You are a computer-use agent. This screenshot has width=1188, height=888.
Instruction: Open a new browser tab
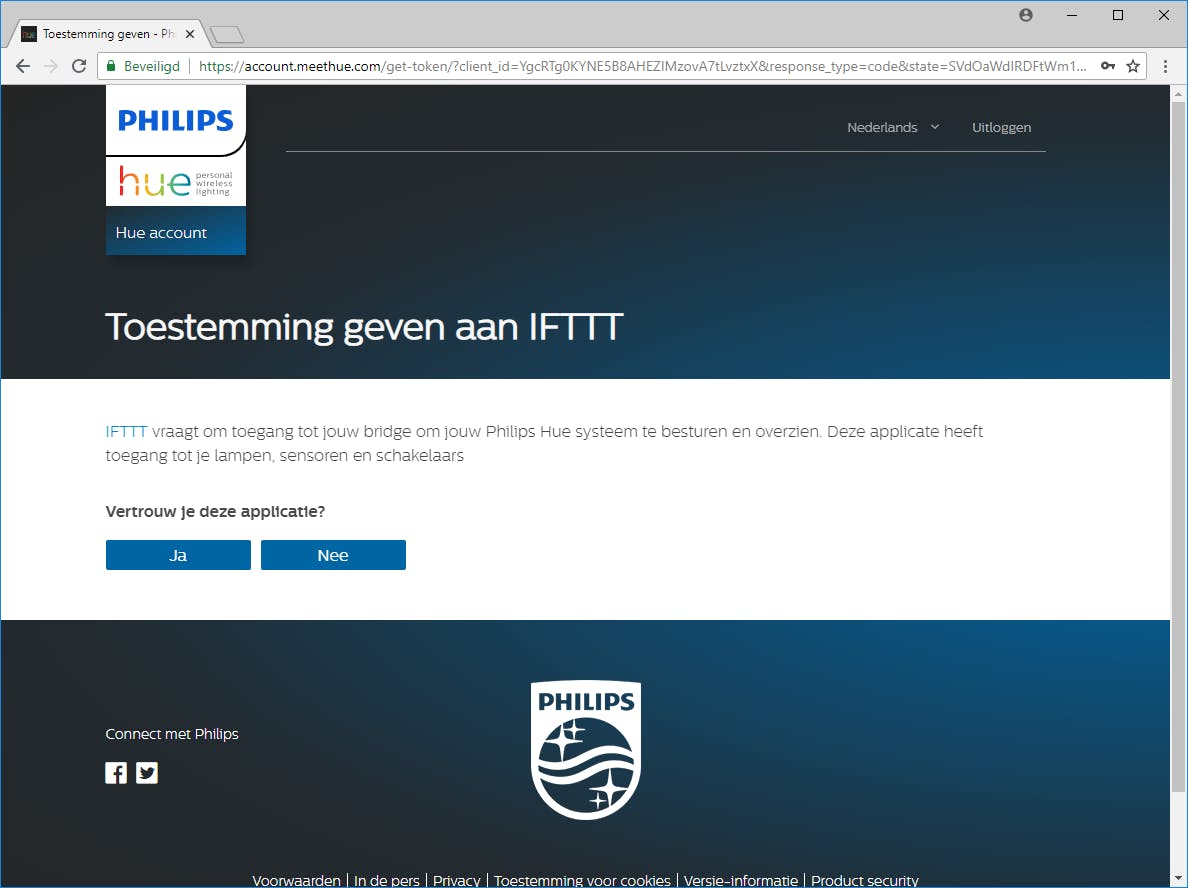tap(227, 34)
